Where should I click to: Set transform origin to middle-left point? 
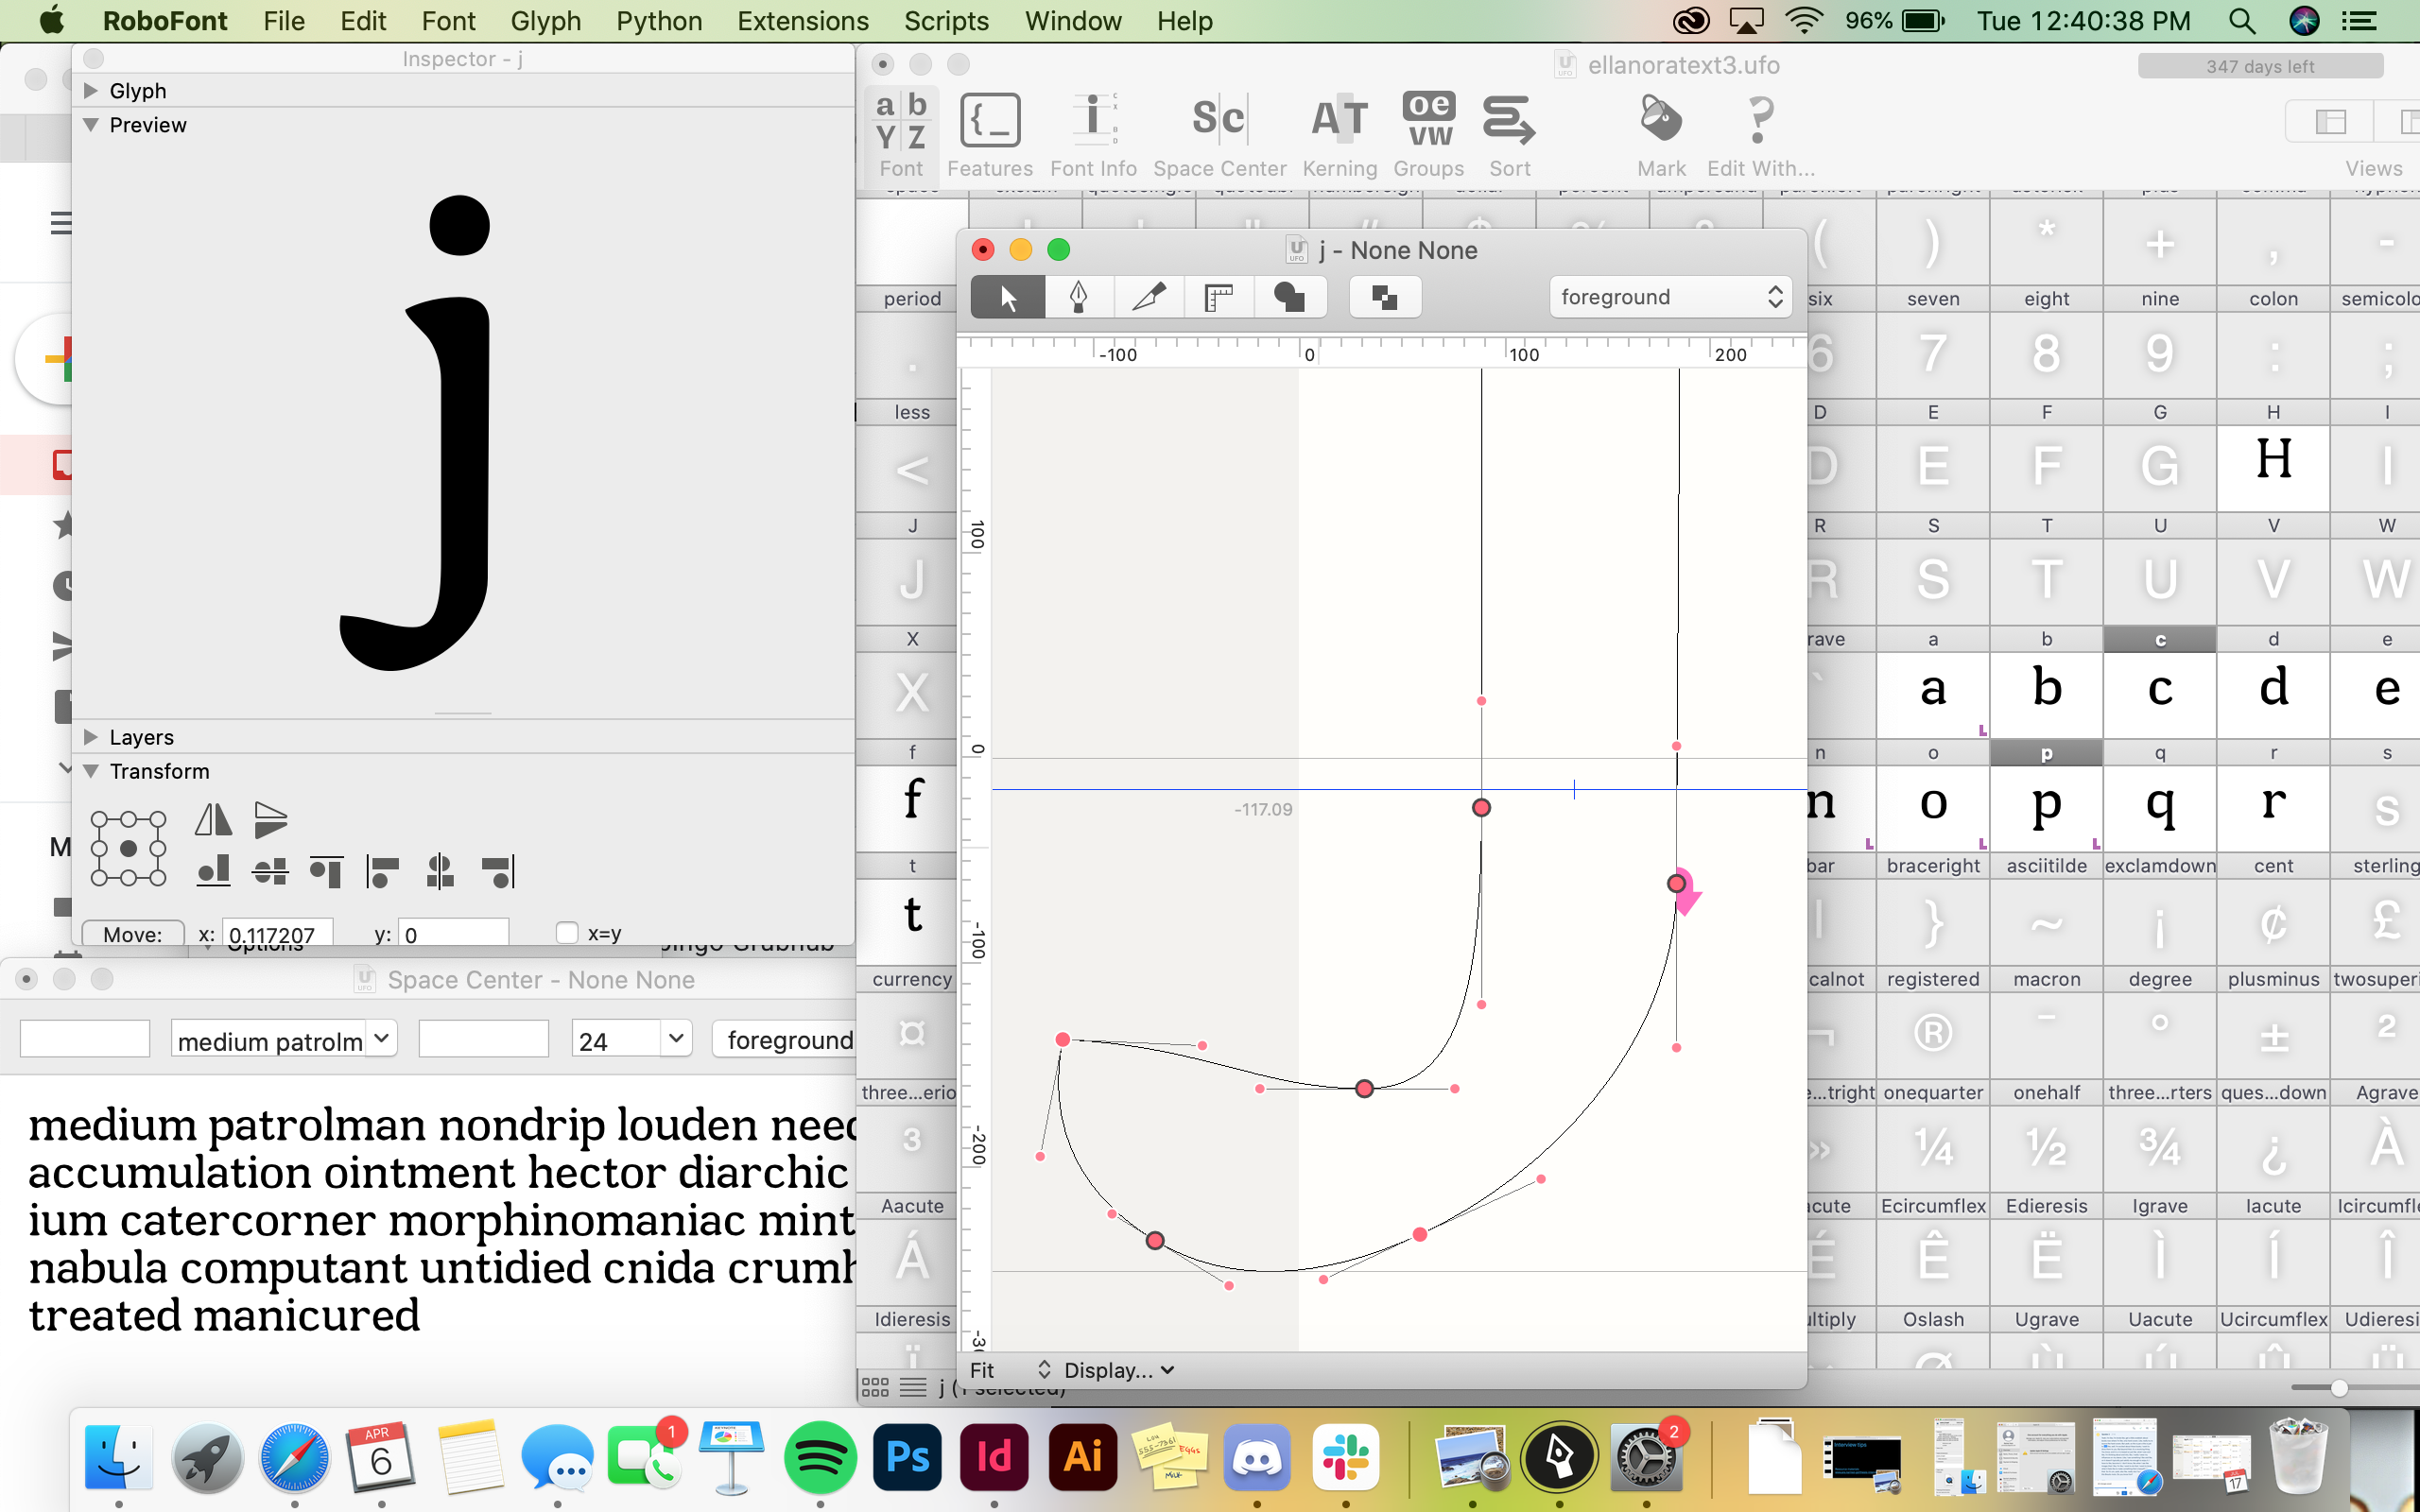coord(99,848)
